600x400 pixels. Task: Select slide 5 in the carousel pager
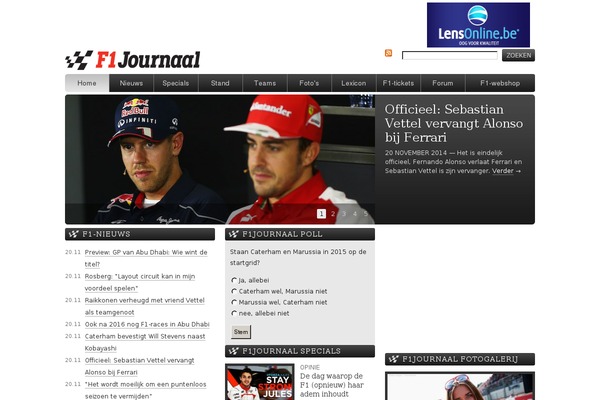(366, 214)
